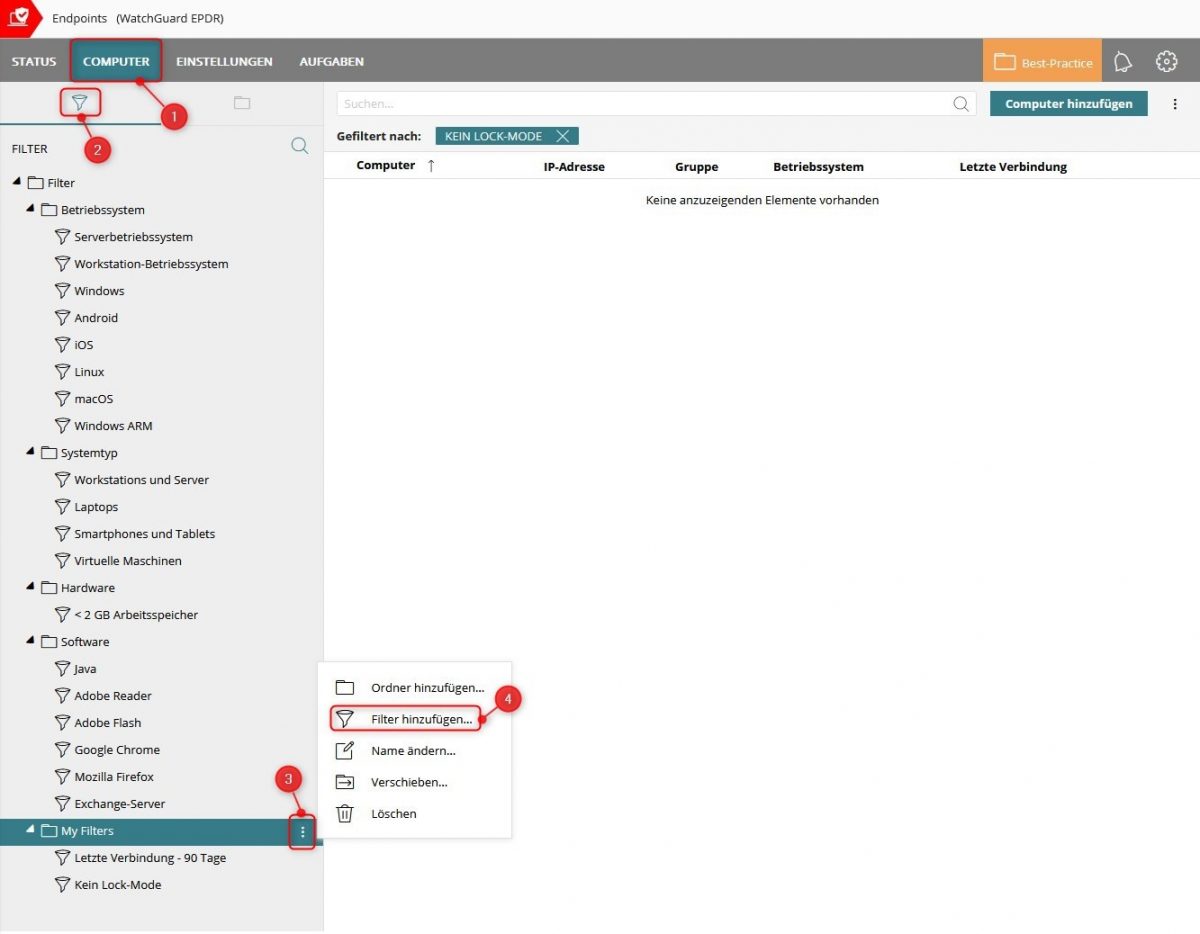
Task: Collapse the Software folder
Action: 32,641
